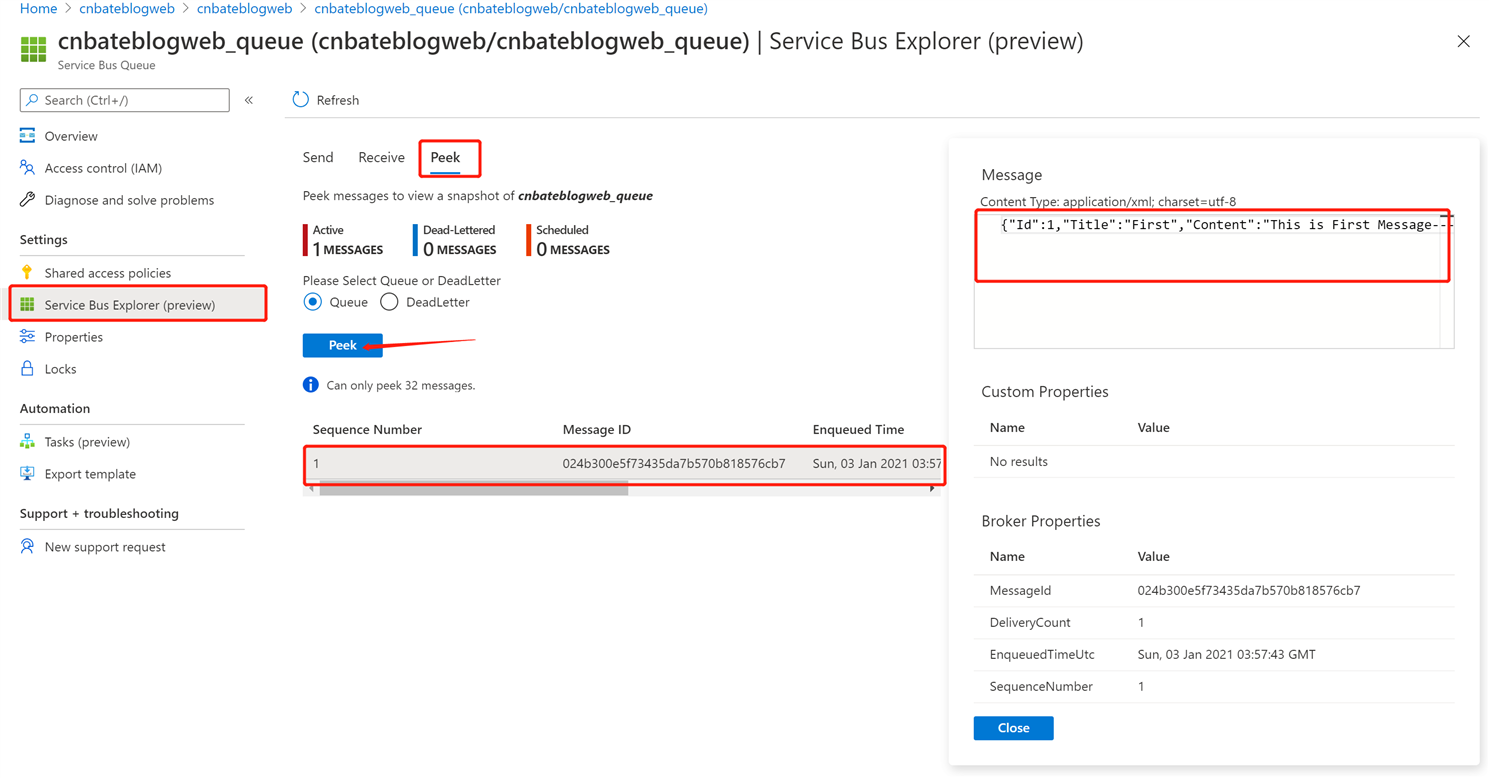Click the search magnifier icon in sidebar
This screenshot has width=1489, height=778.
[x=32, y=100]
